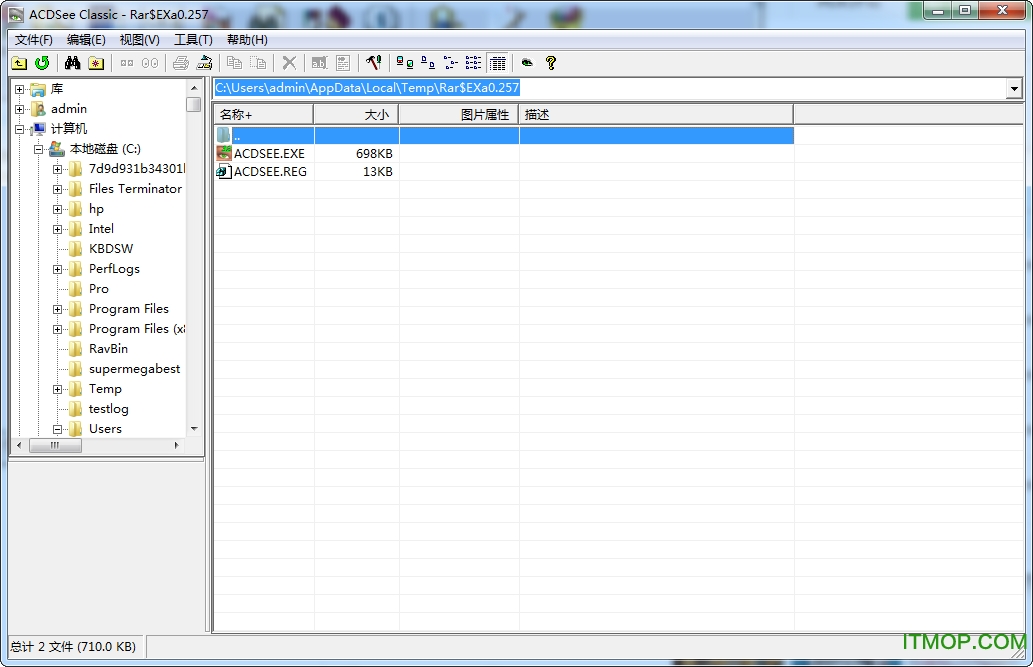
Task: Expand the PerfLogs folder node
Action: pyautogui.click(x=57, y=269)
